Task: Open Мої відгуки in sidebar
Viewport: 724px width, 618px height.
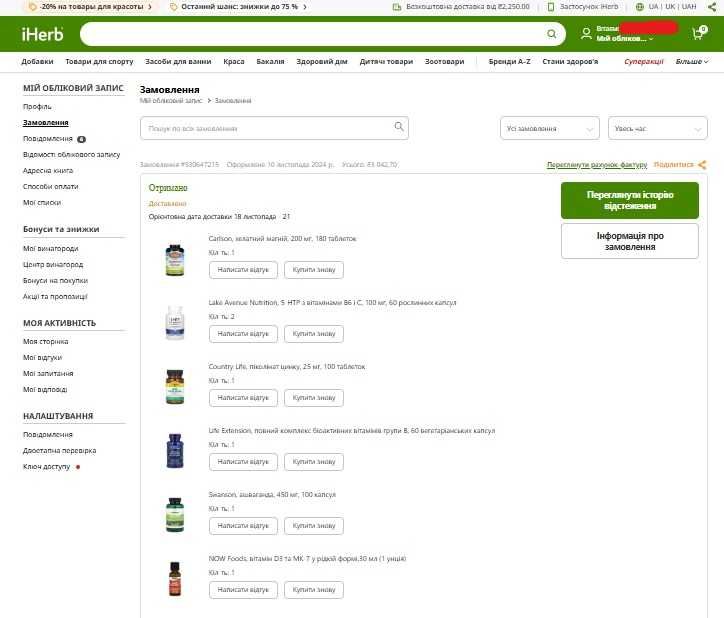Action: point(42,357)
